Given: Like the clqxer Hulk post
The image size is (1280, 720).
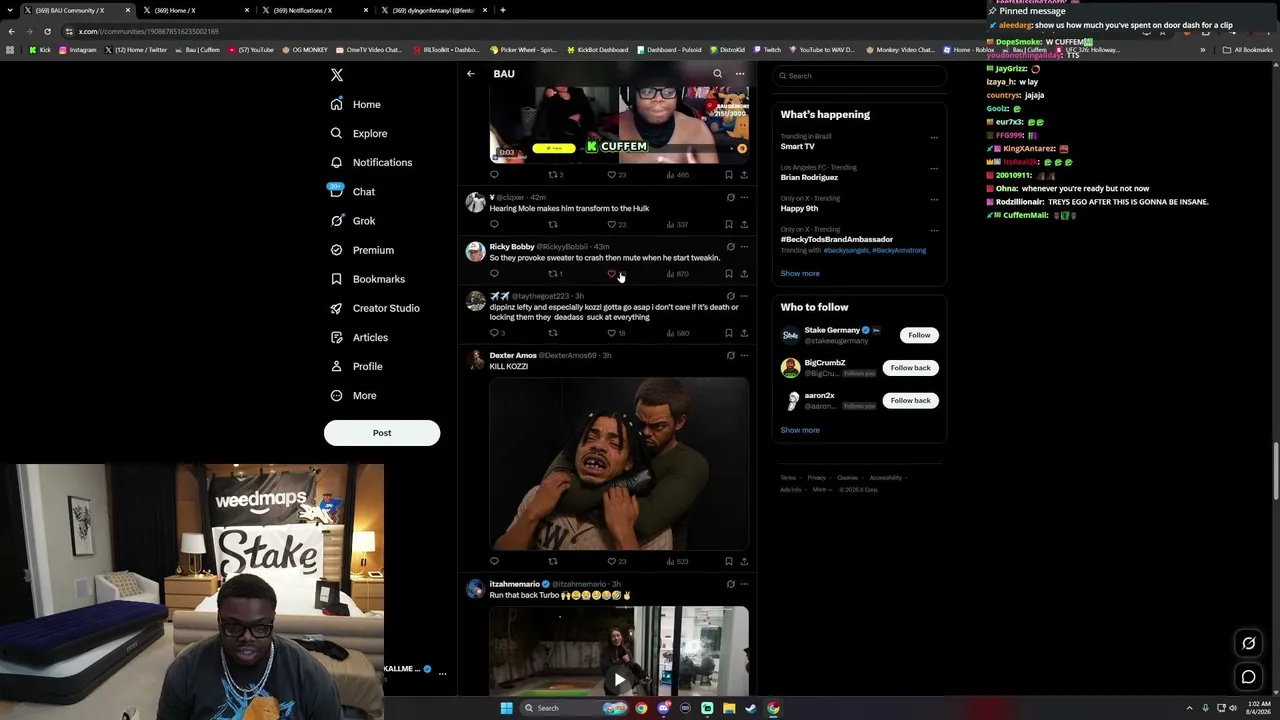Looking at the screenshot, I should [612, 224].
